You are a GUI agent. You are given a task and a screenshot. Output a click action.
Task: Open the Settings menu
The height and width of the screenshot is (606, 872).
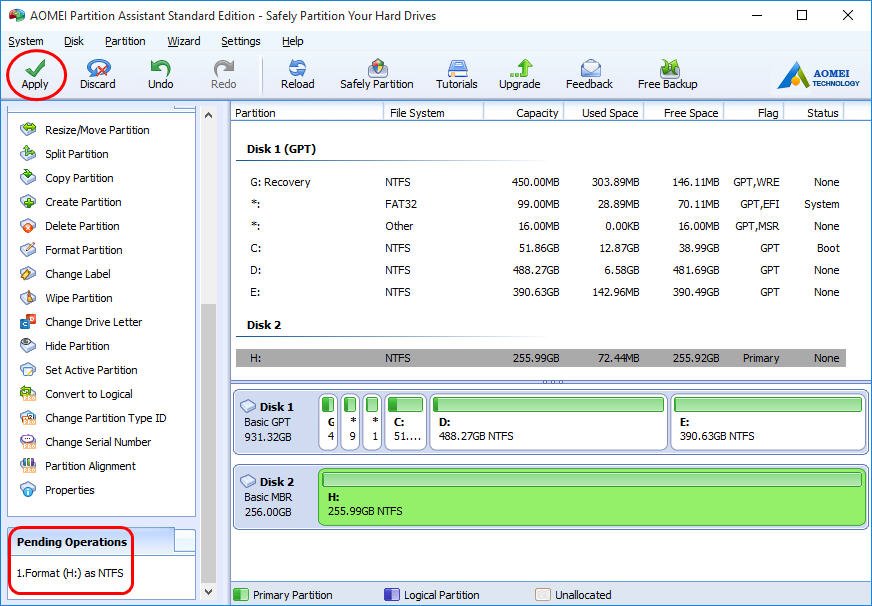click(241, 41)
